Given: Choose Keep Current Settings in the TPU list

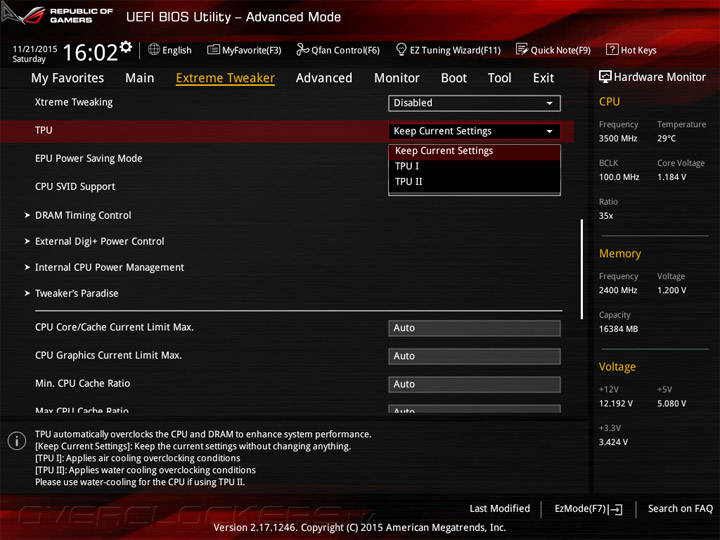Looking at the screenshot, I should tap(474, 151).
